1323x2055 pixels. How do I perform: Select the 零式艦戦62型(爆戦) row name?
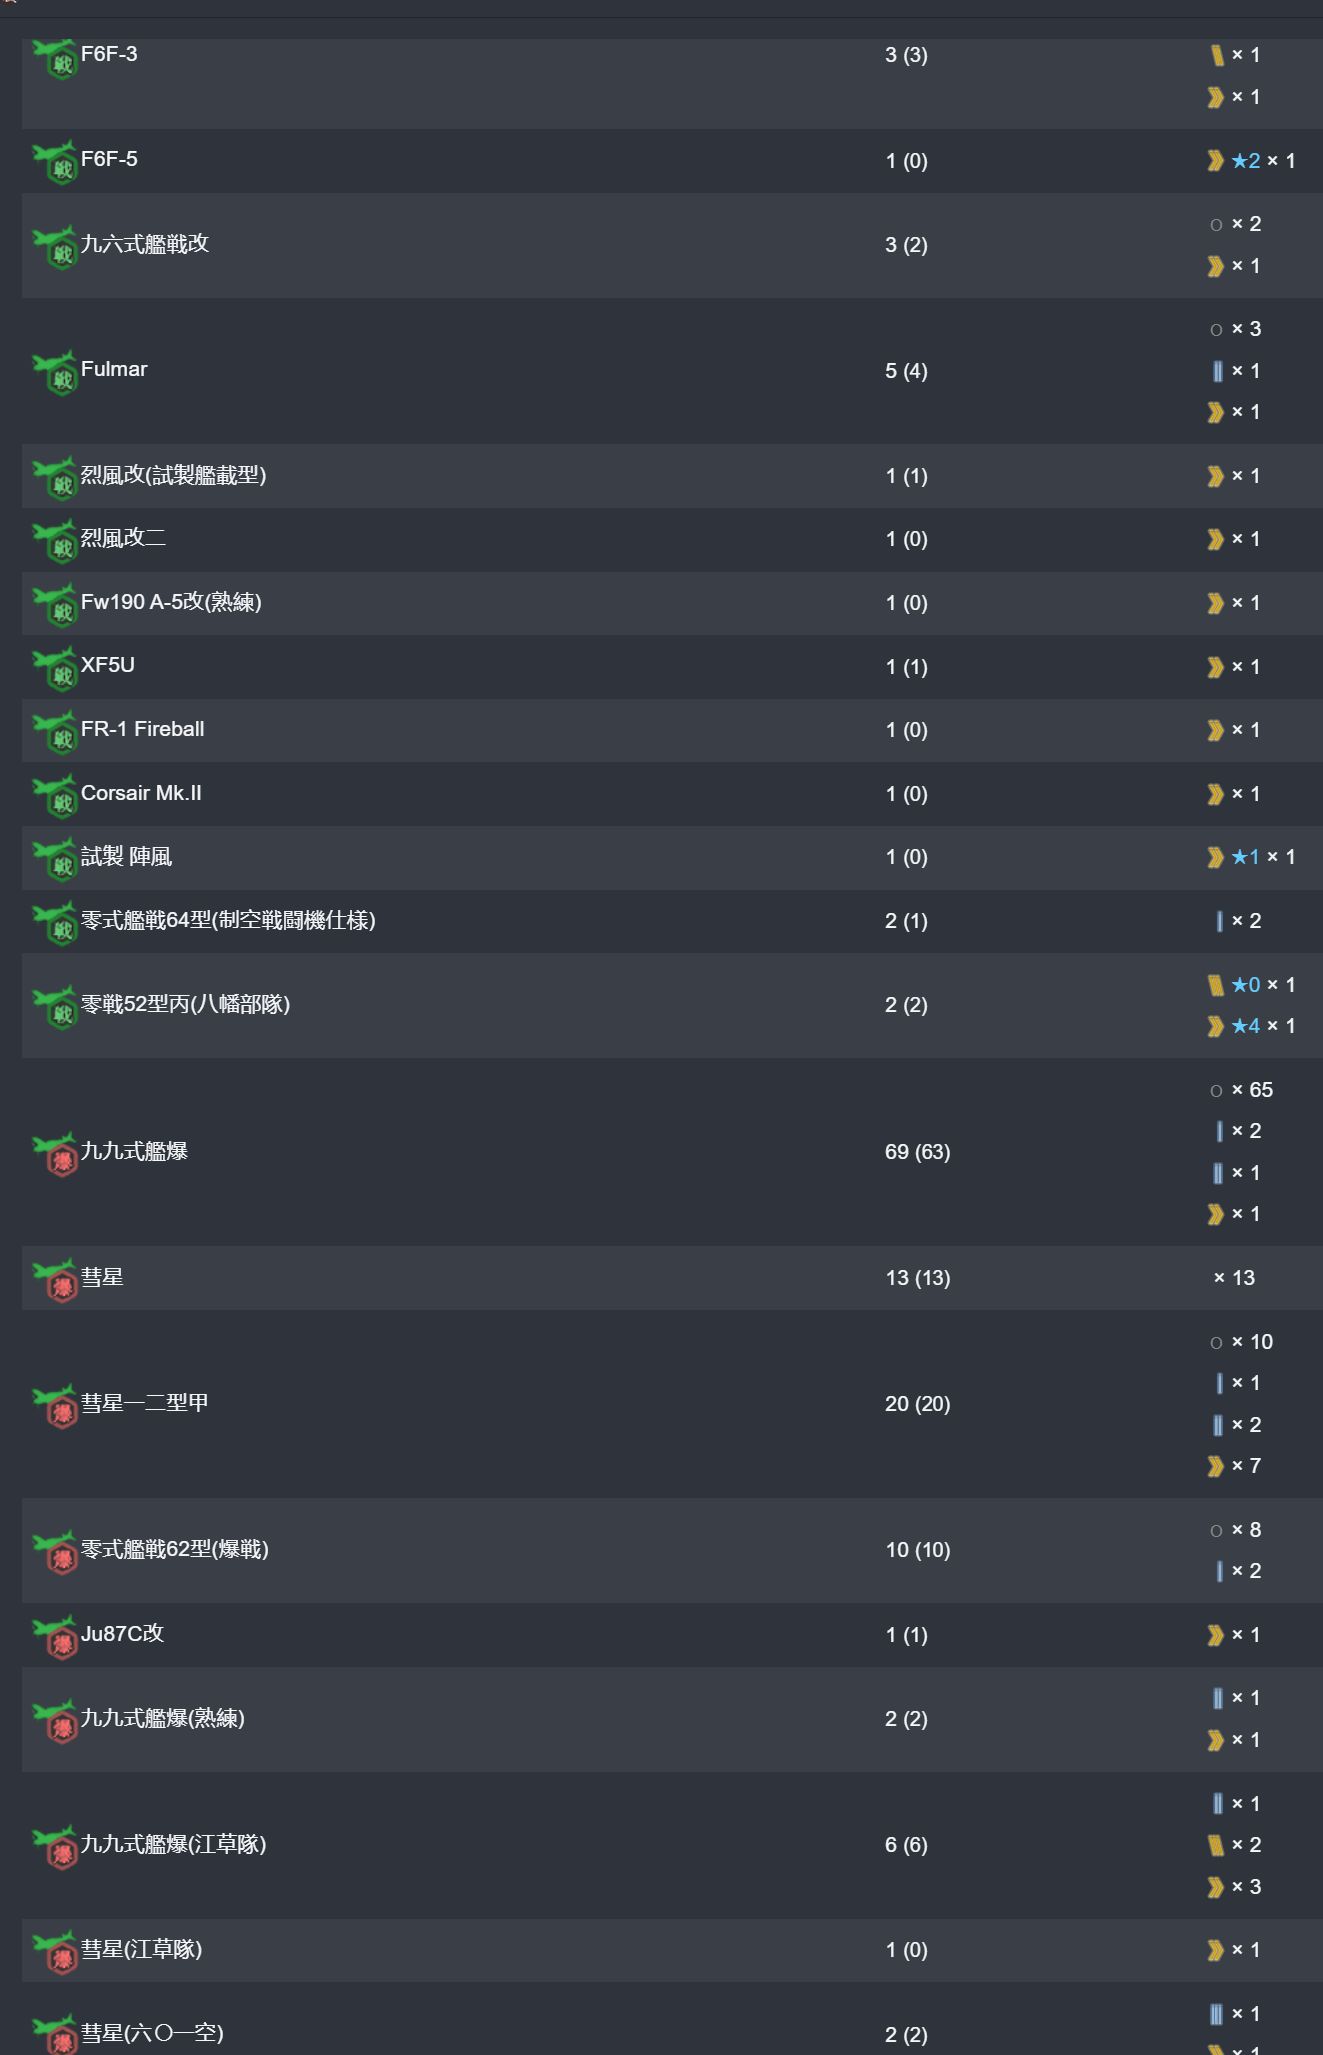click(x=175, y=1549)
